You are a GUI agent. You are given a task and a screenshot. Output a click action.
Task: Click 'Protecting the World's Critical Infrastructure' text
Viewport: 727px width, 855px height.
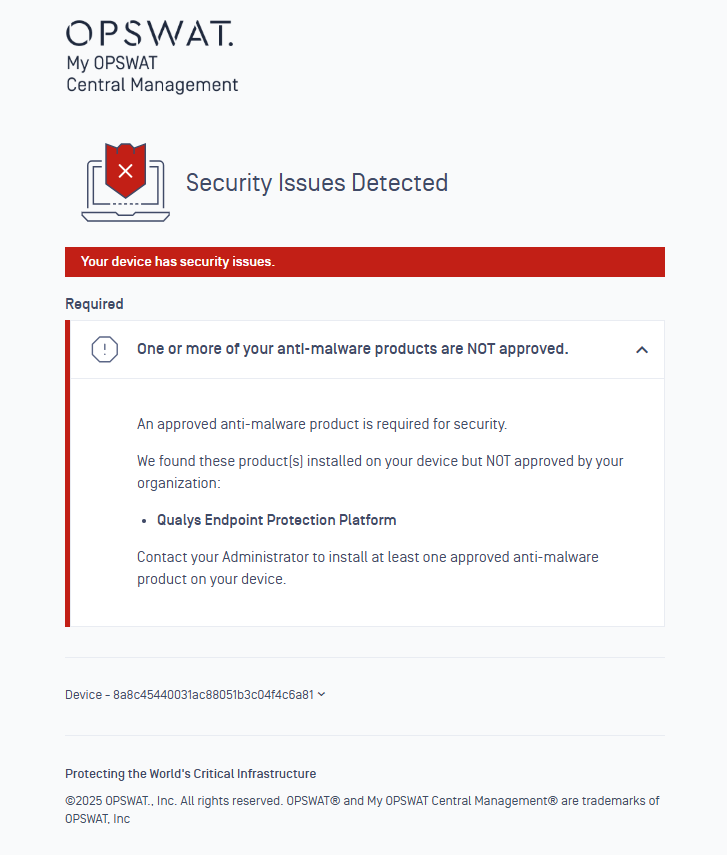tap(190, 774)
